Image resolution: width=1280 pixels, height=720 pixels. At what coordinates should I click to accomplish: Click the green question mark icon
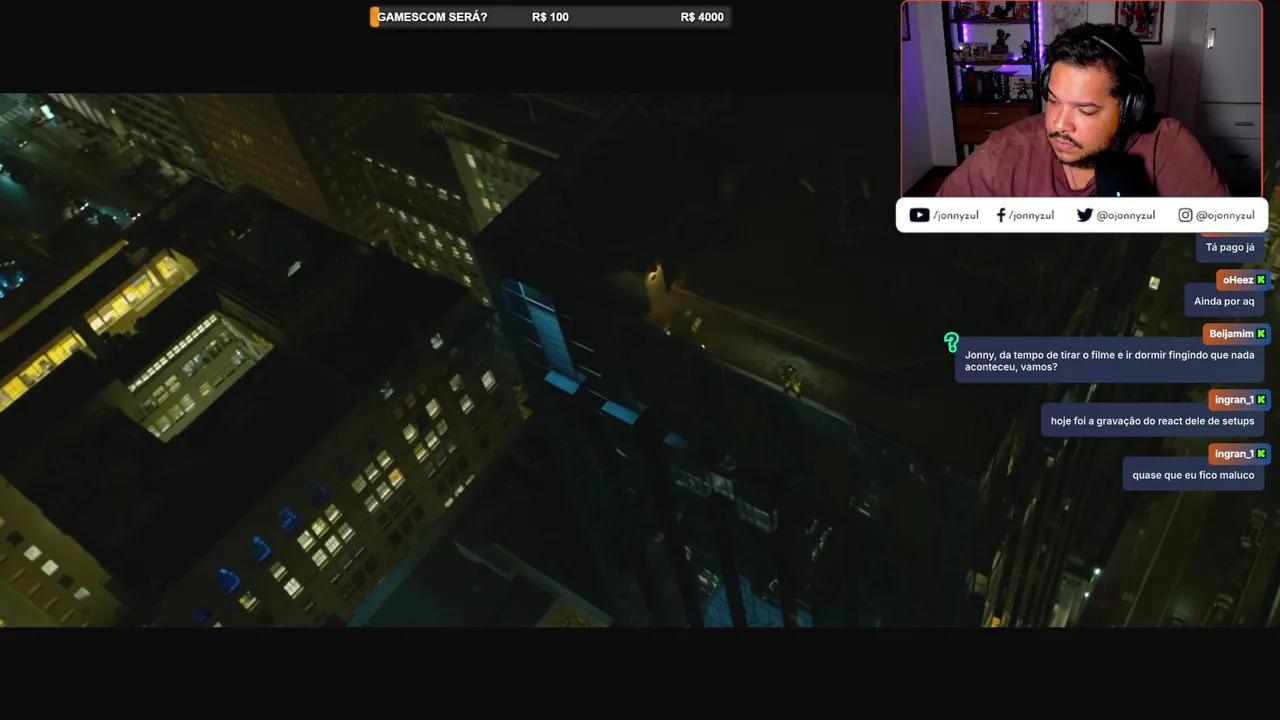pos(951,343)
